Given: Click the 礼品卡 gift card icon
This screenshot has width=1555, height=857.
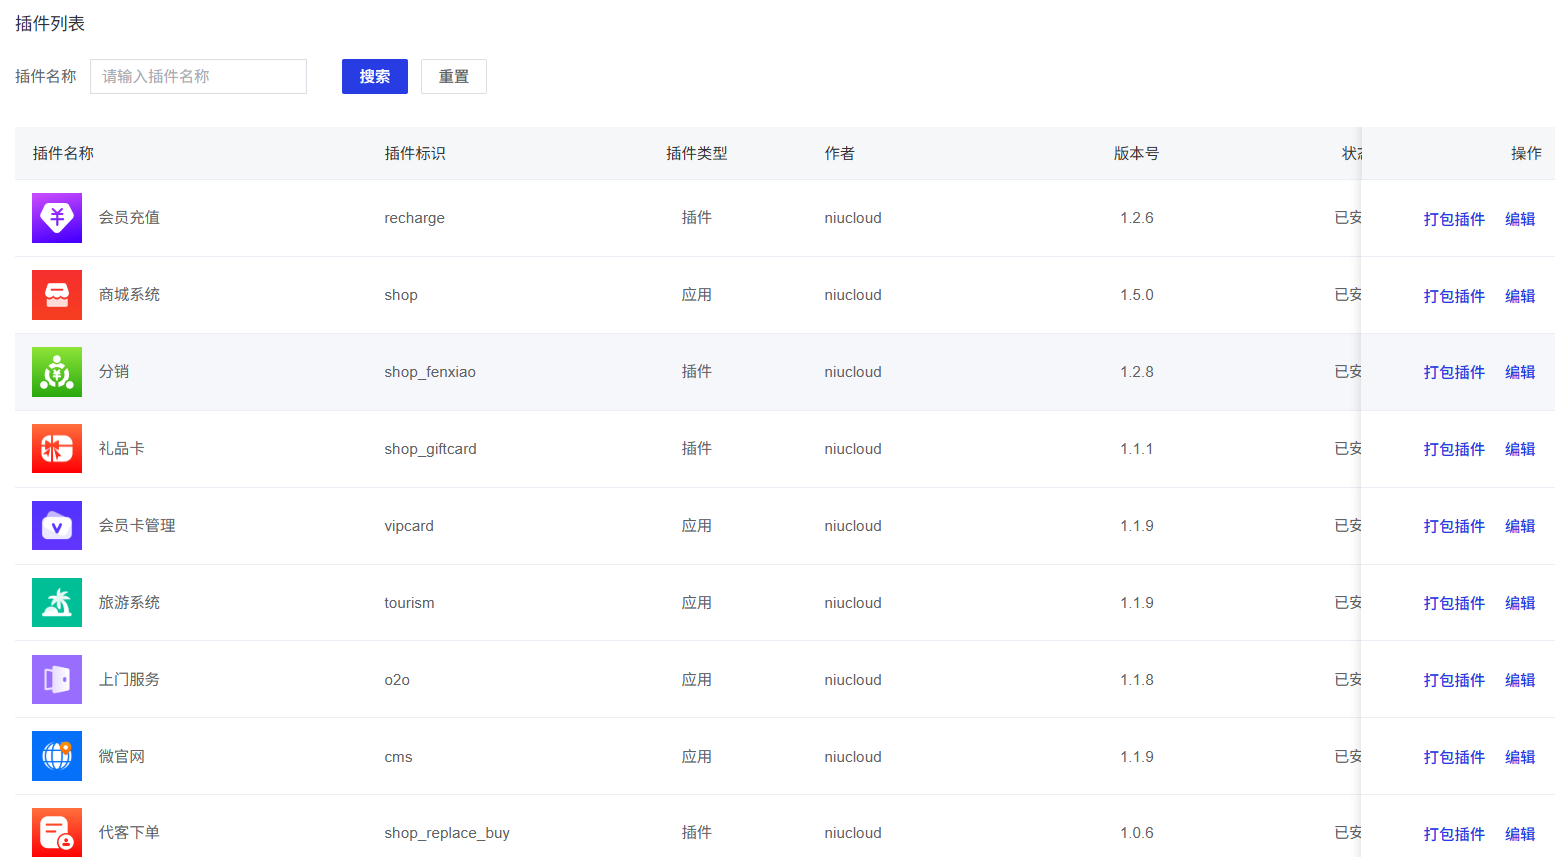Looking at the screenshot, I should pos(57,449).
